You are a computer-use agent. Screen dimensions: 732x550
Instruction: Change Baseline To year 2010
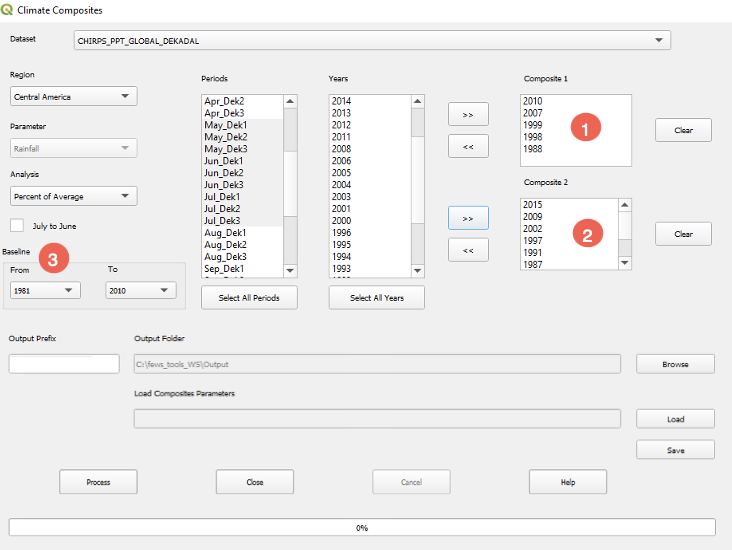pyautogui.click(x=140, y=290)
